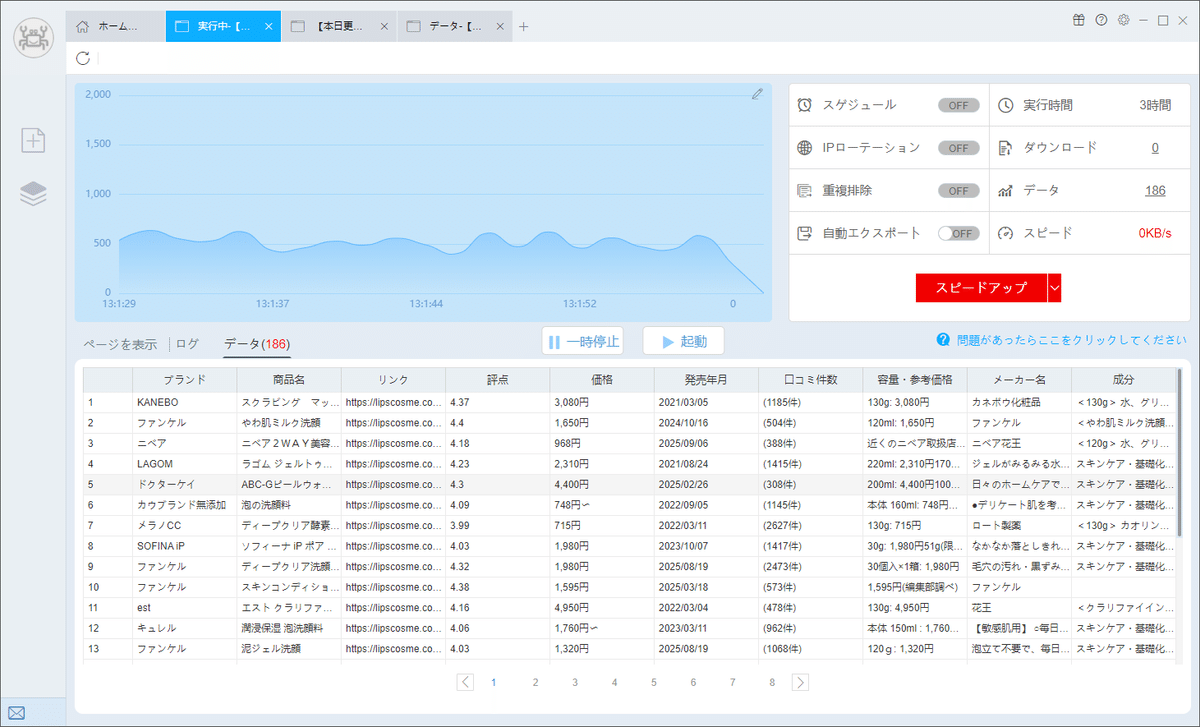Click the Octoparse crab logo
Viewport: 1200px width, 727px height.
pyautogui.click(x=33, y=38)
